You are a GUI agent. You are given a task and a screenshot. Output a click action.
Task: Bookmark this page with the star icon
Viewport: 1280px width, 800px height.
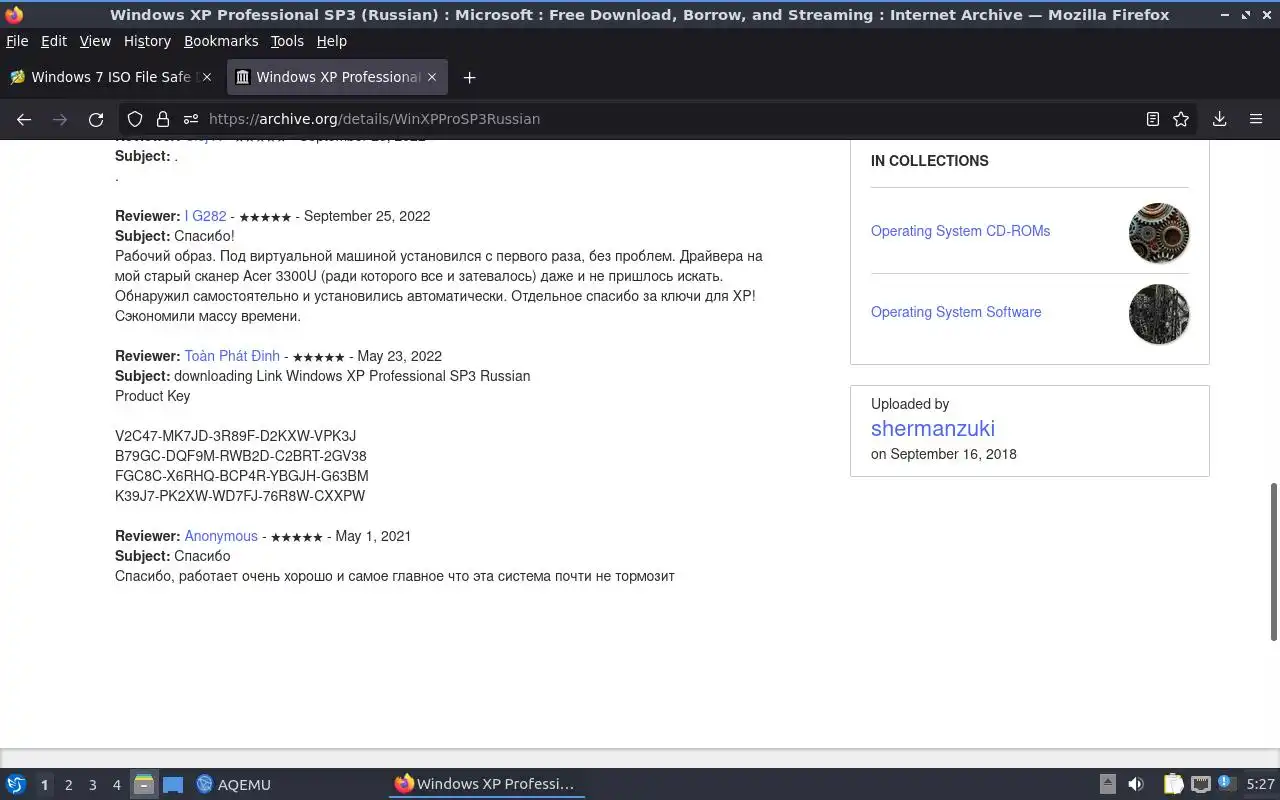pyautogui.click(x=1181, y=119)
